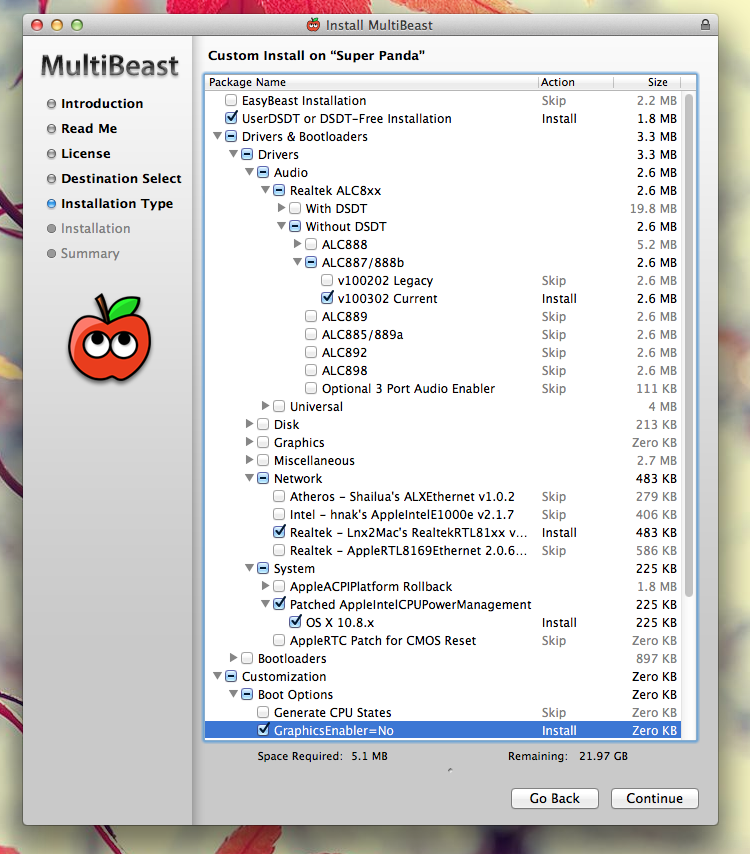Enable the ALC892 checkbox
Image resolution: width=750 pixels, height=854 pixels.
[x=311, y=352]
